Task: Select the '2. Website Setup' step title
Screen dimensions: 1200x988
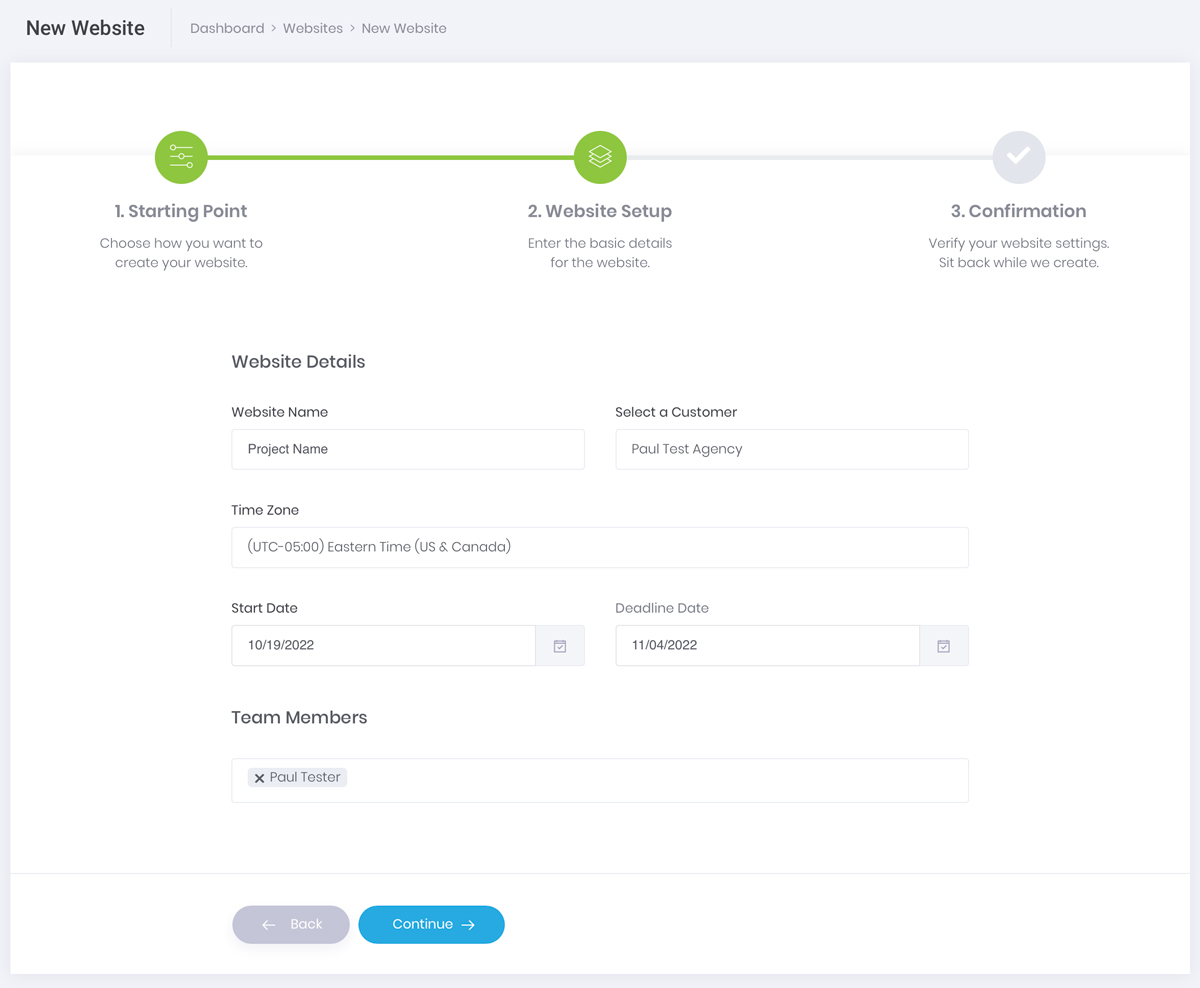Action: point(600,211)
